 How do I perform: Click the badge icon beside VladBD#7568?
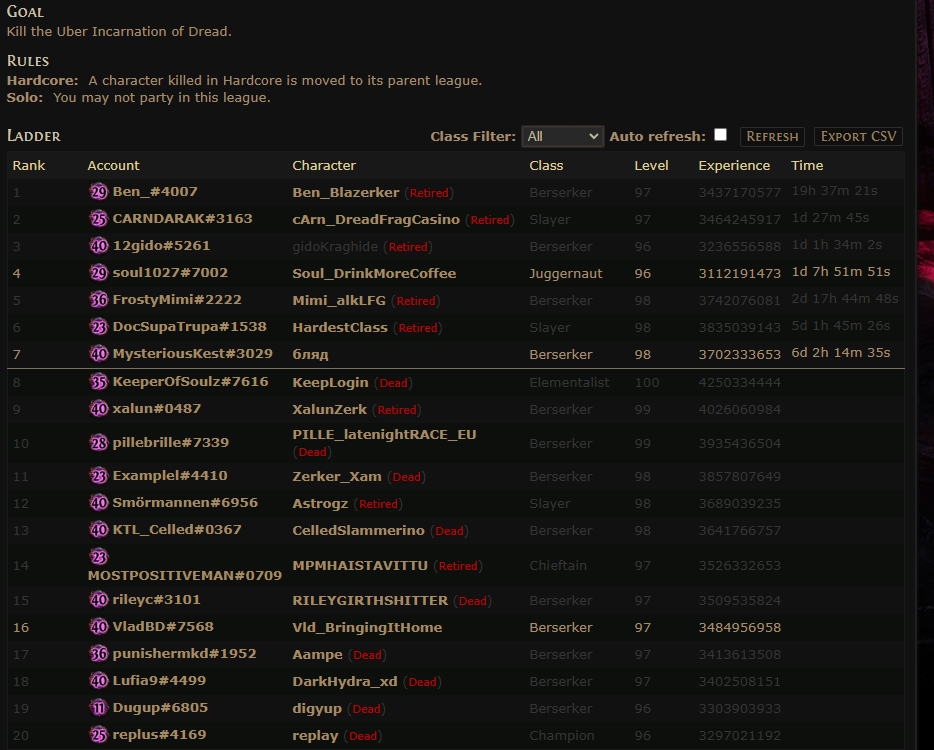(x=98, y=627)
